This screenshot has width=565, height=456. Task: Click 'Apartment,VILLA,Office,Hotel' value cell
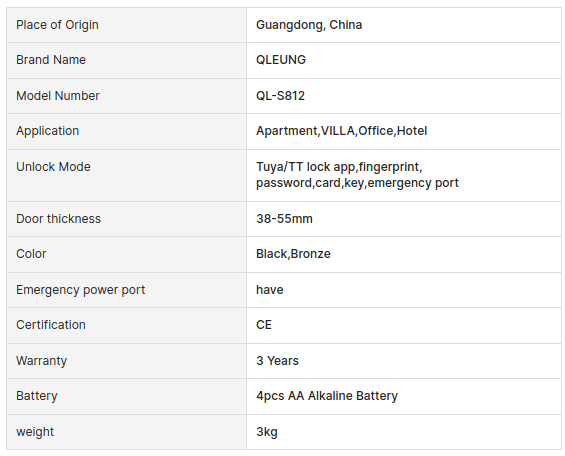[404, 131]
